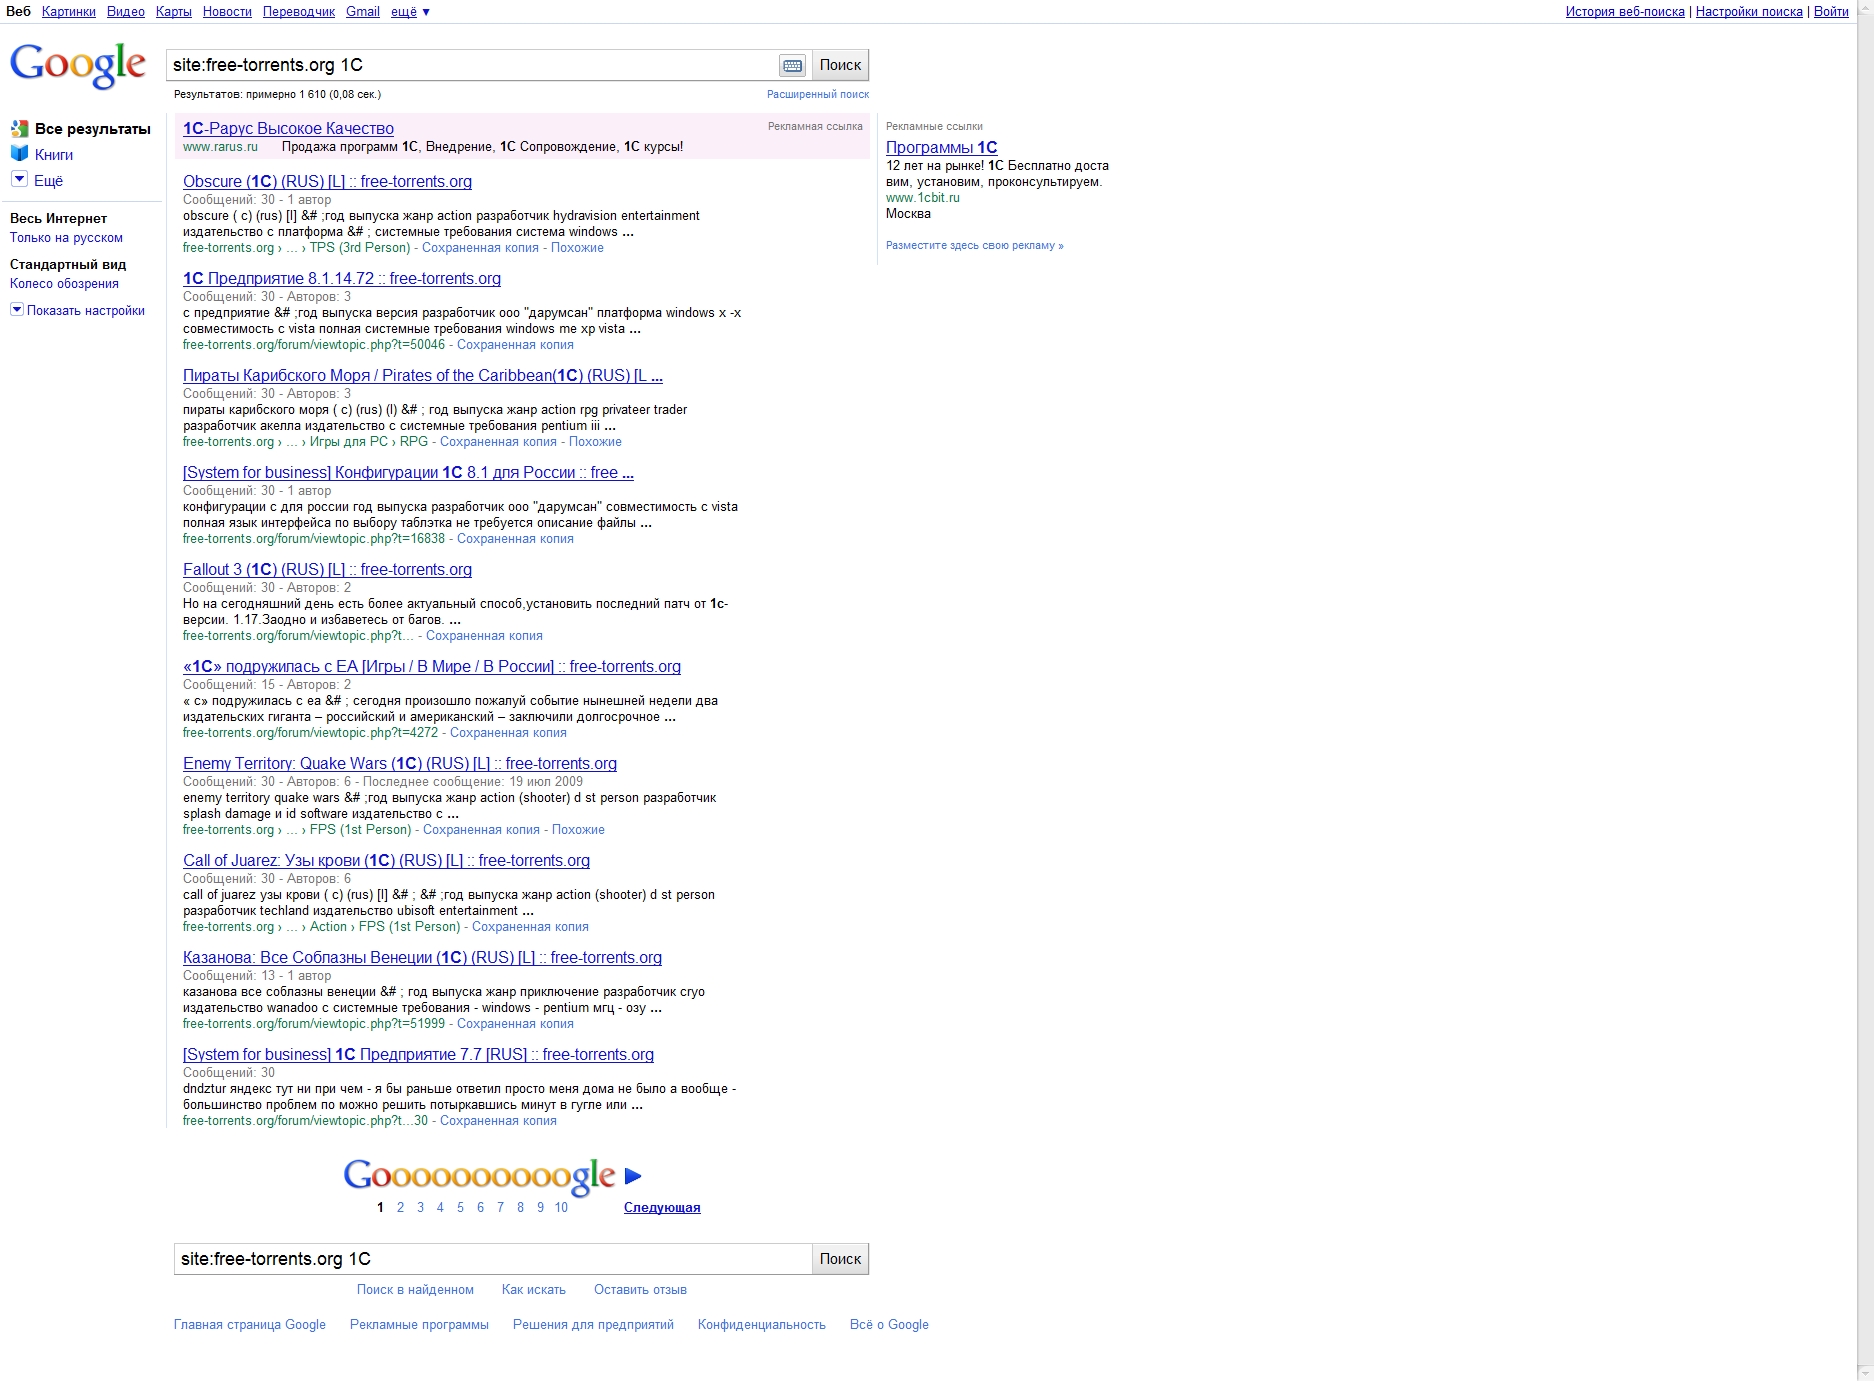Open cached copy of Obscure result
The height and width of the screenshot is (1381, 1874).
click(480, 248)
